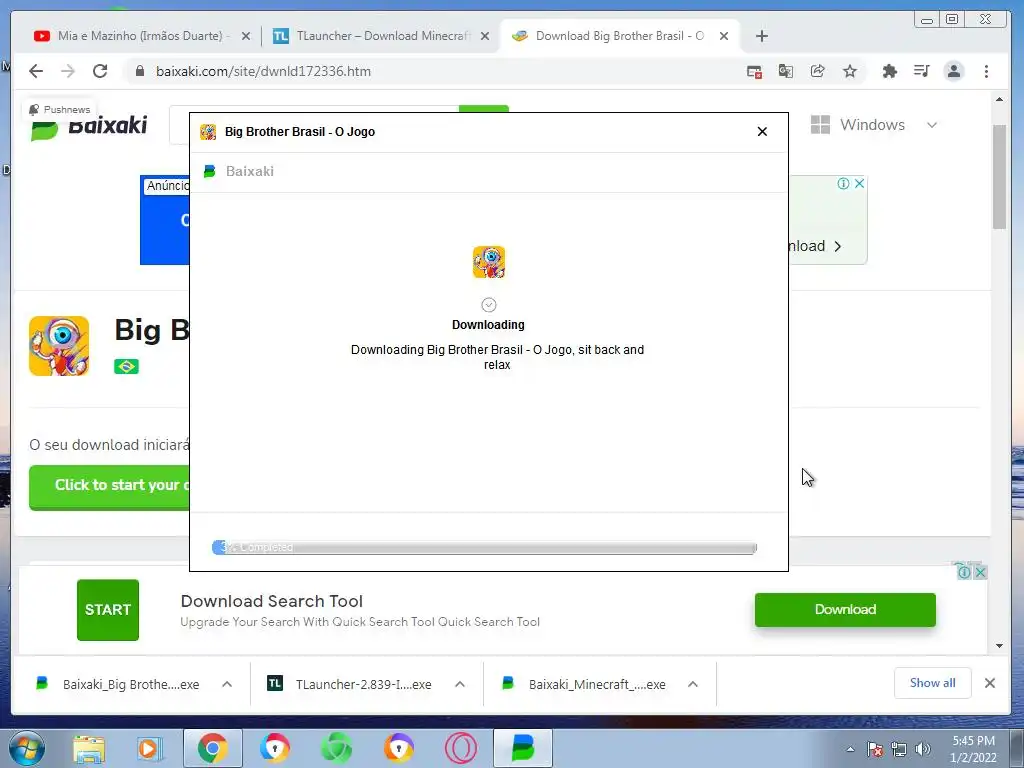Click the Baixaki site logo

click(89, 125)
